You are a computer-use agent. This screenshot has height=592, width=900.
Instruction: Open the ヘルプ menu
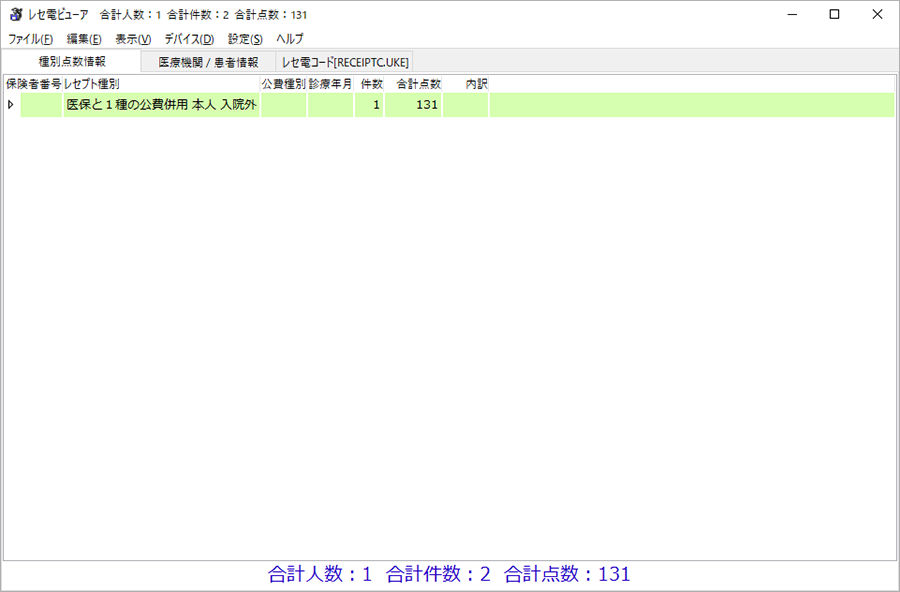pyautogui.click(x=290, y=39)
